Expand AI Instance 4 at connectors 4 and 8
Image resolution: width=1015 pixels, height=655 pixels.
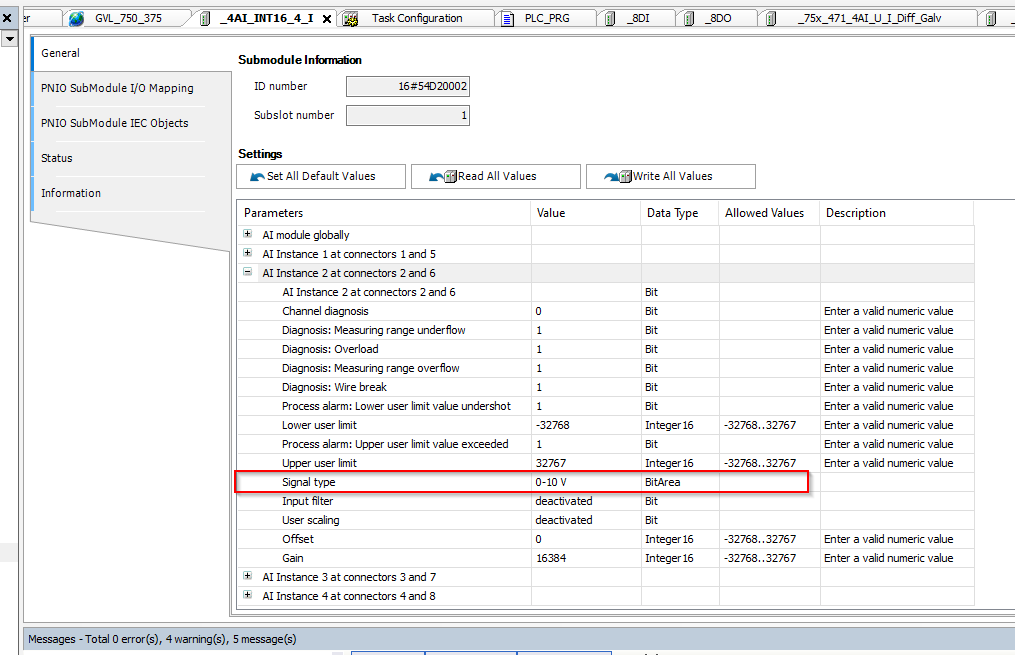[247, 594]
